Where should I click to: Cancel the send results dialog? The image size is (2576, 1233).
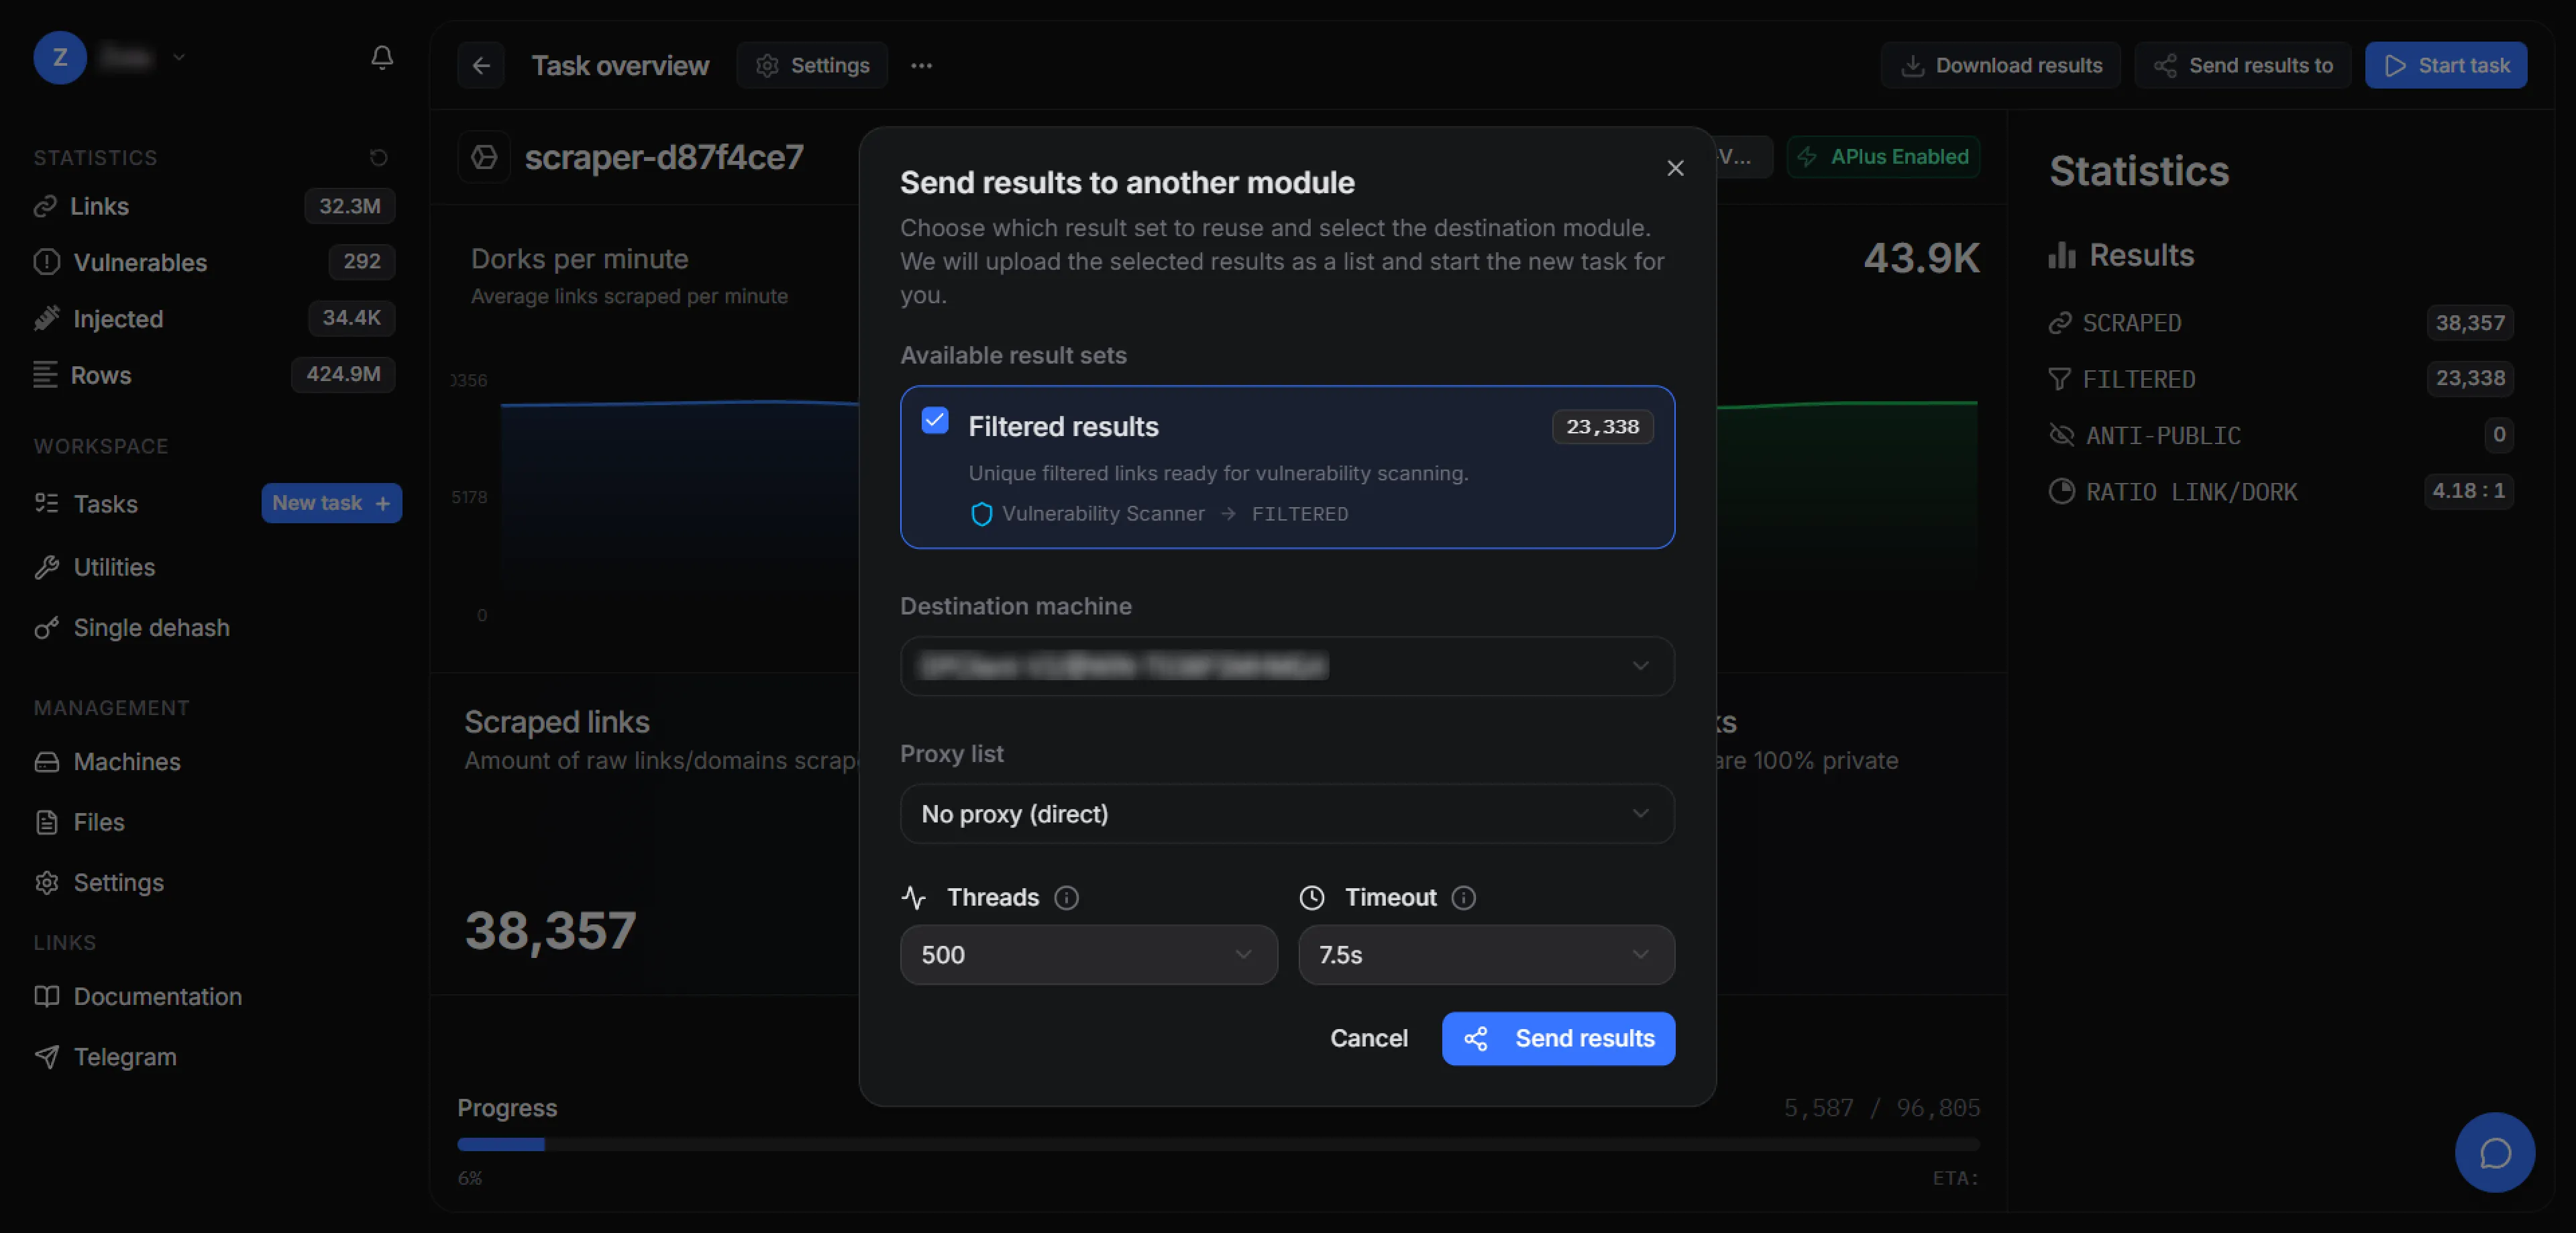(x=1368, y=1039)
